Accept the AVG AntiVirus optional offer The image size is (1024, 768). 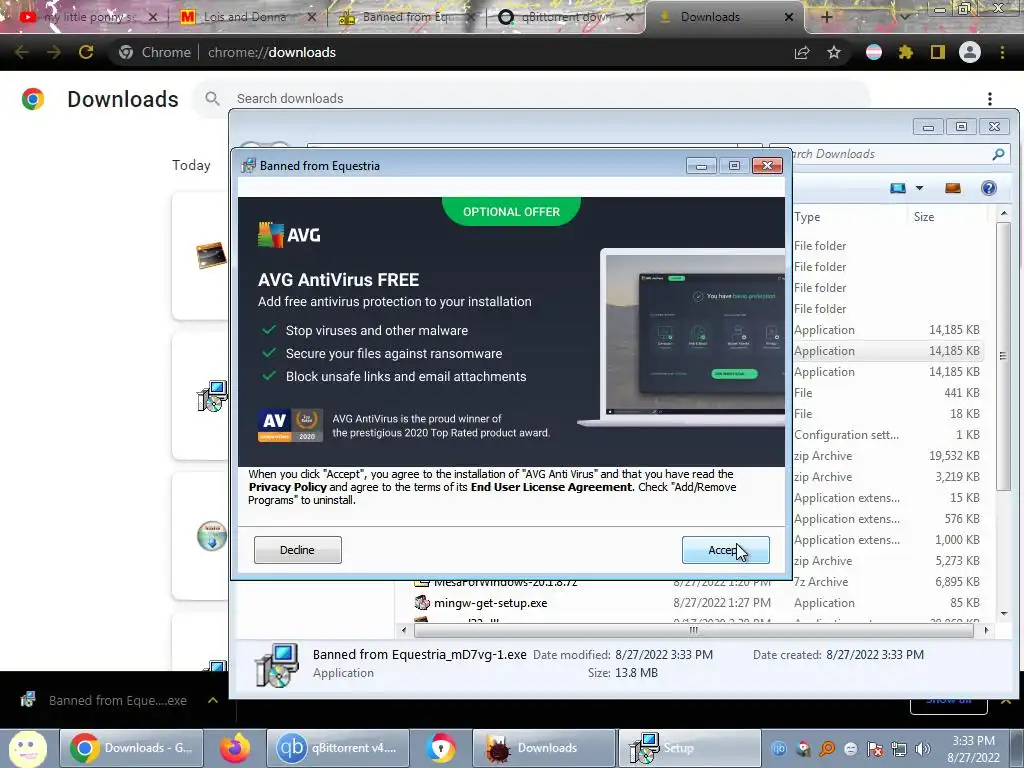[x=726, y=550]
